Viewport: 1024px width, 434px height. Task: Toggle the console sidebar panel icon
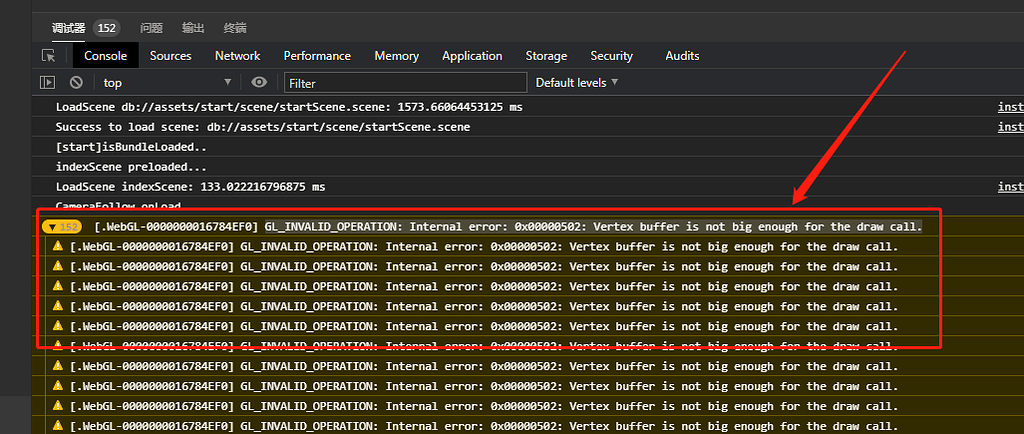[x=47, y=83]
